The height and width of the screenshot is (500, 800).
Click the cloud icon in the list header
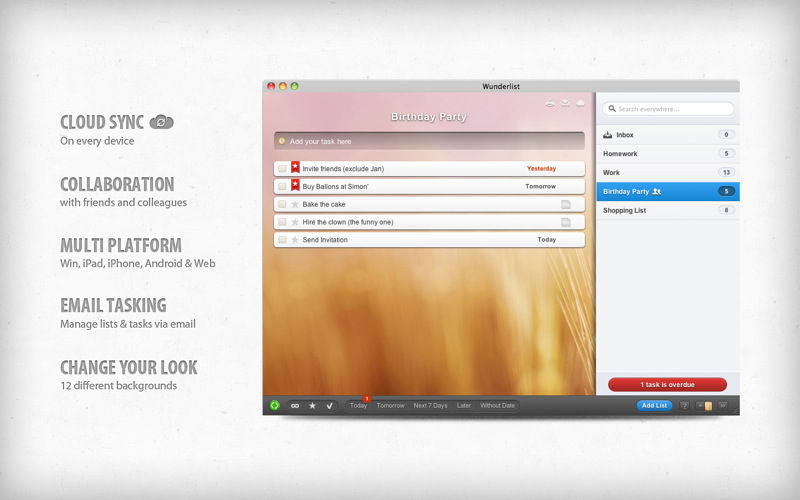580,104
